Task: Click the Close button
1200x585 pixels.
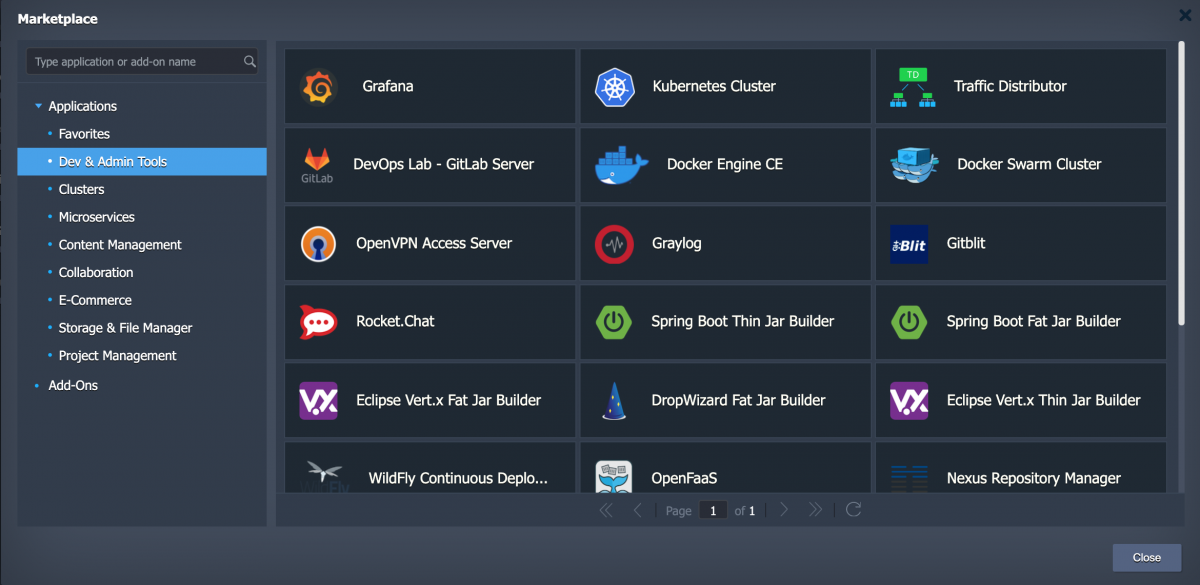Action: [x=1146, y=558]
